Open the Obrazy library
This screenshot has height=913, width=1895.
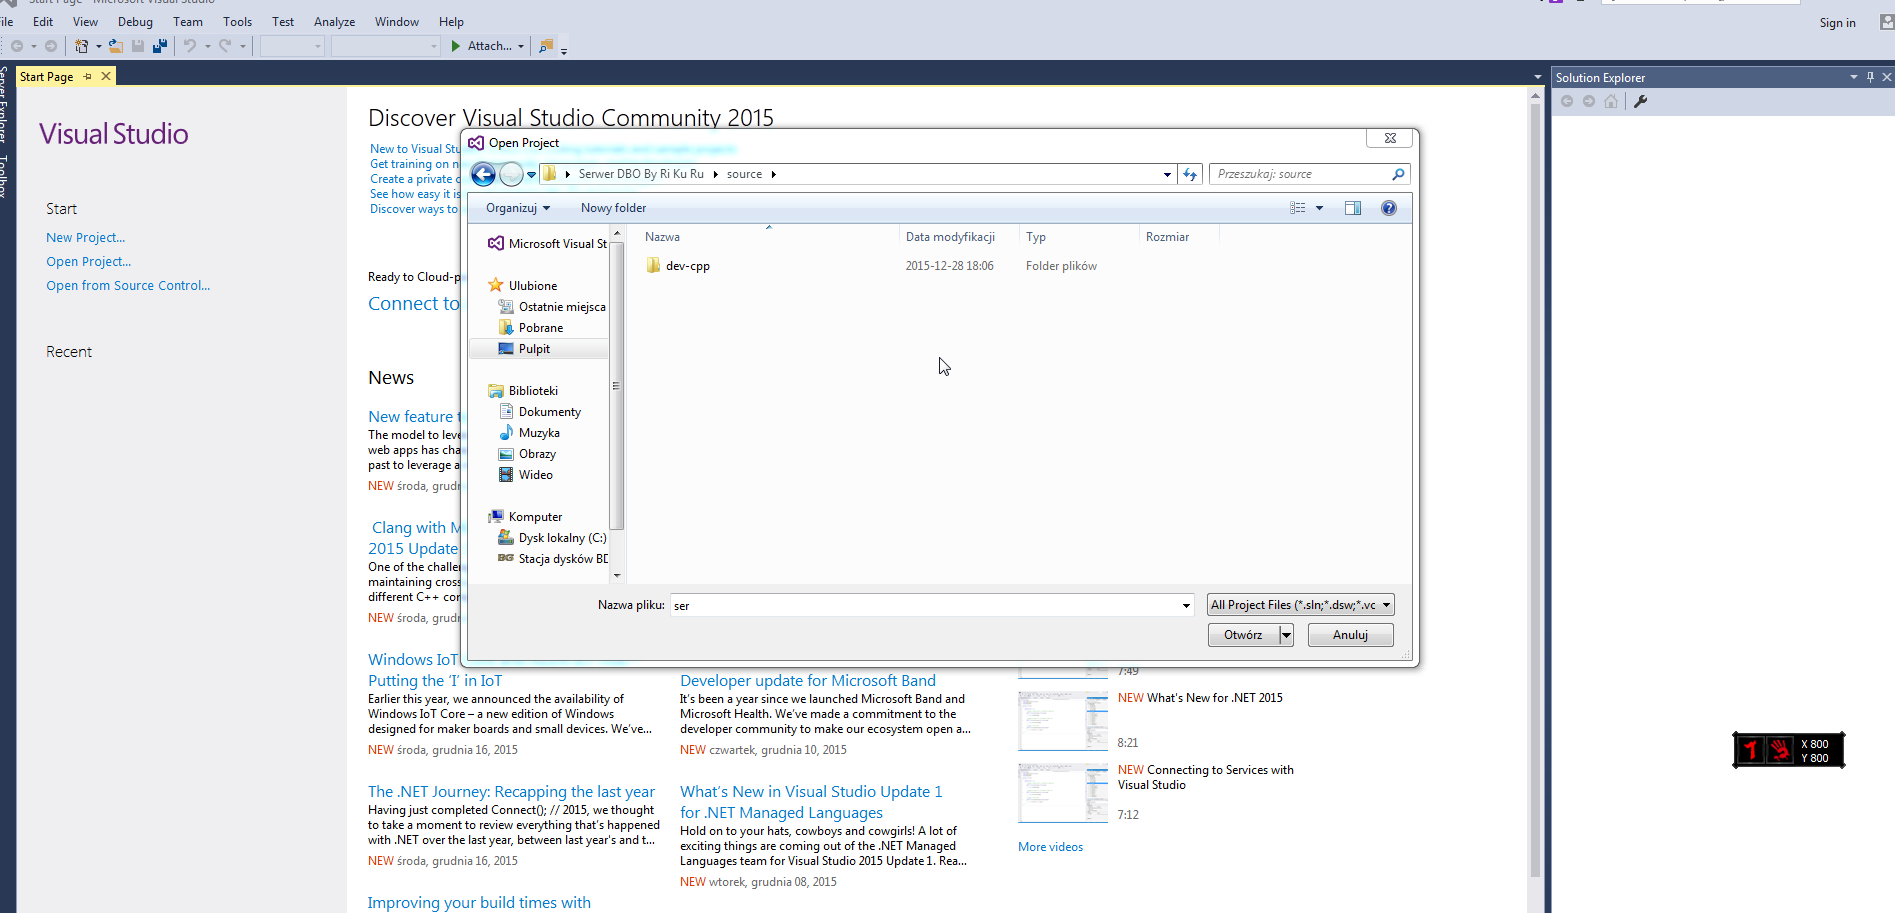[x=527, y=454]
